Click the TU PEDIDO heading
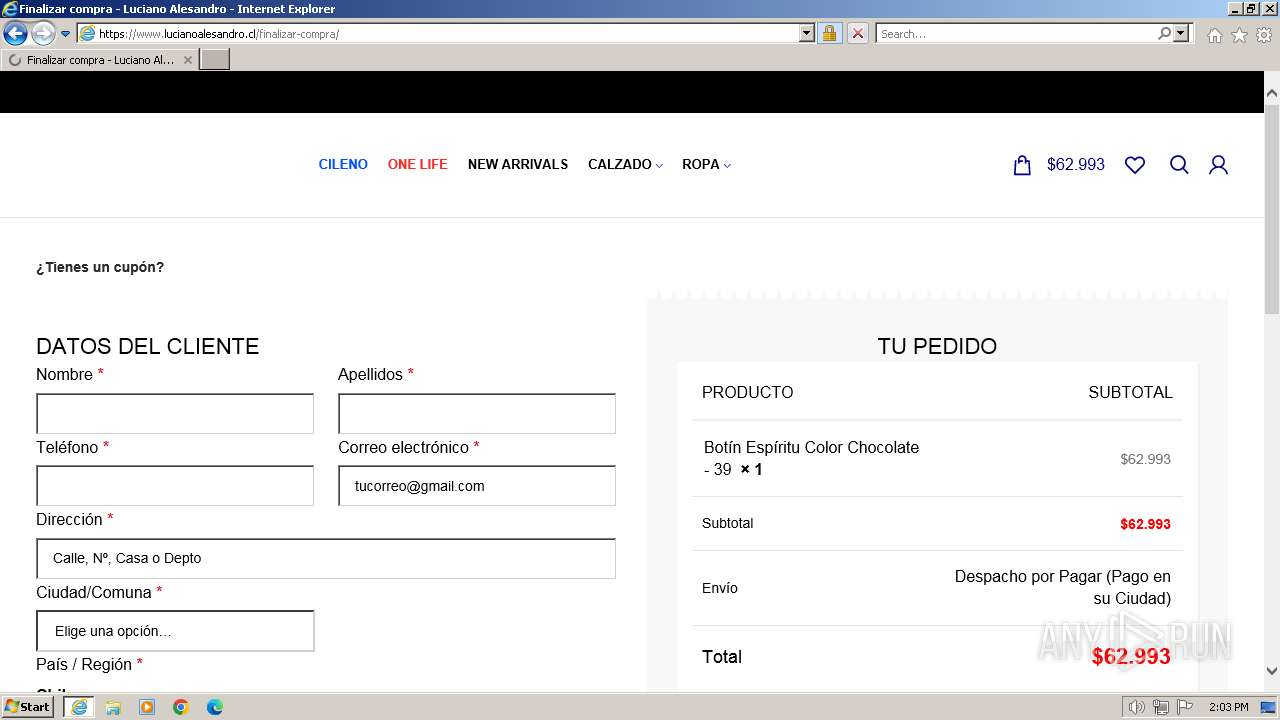 (937, 346)
